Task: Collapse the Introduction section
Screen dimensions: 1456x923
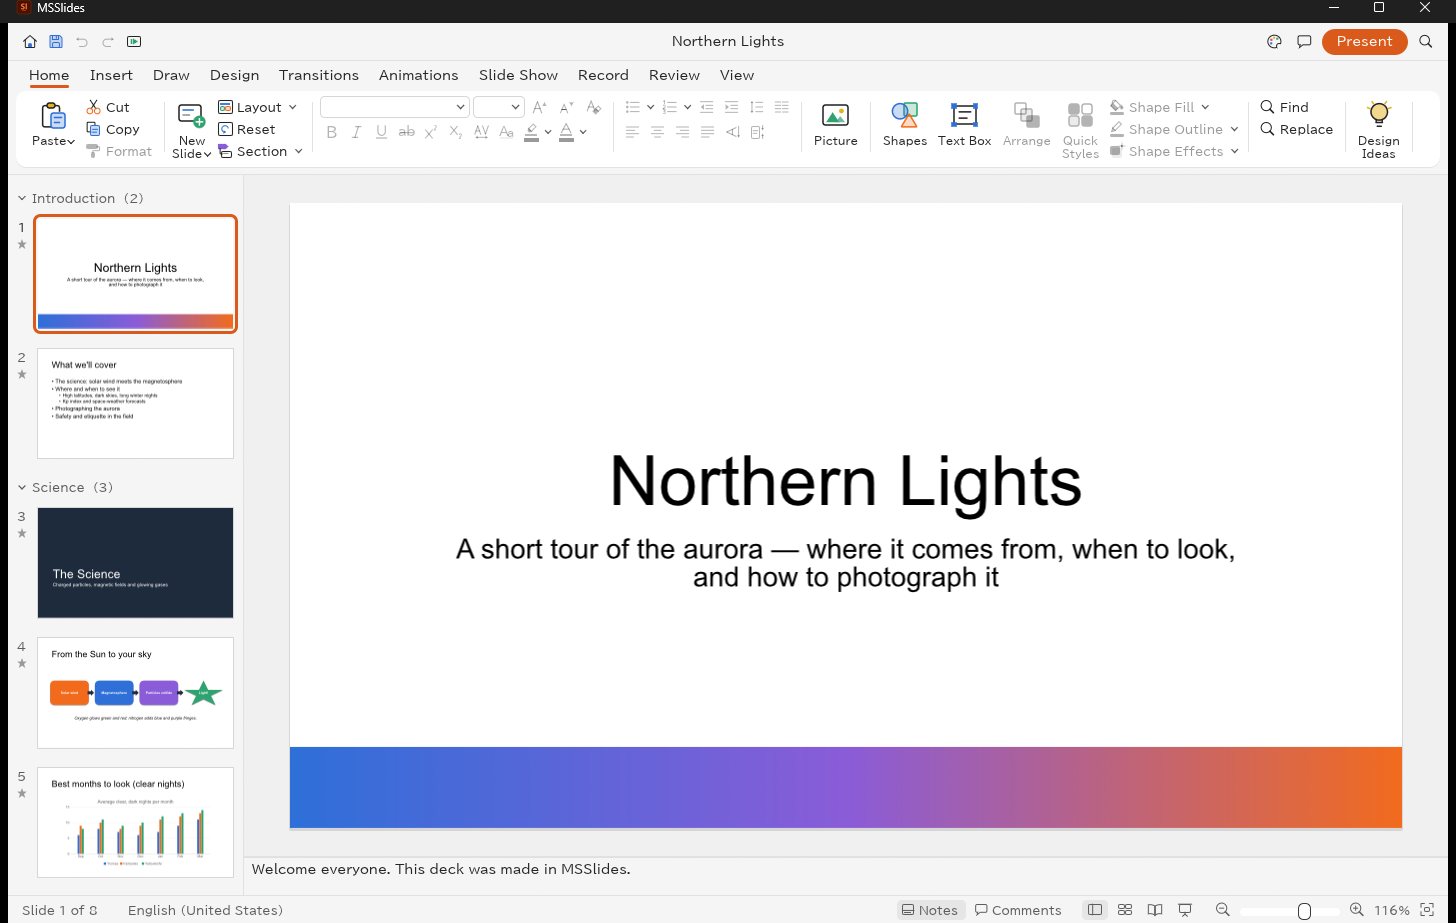Action: (23, 198)
